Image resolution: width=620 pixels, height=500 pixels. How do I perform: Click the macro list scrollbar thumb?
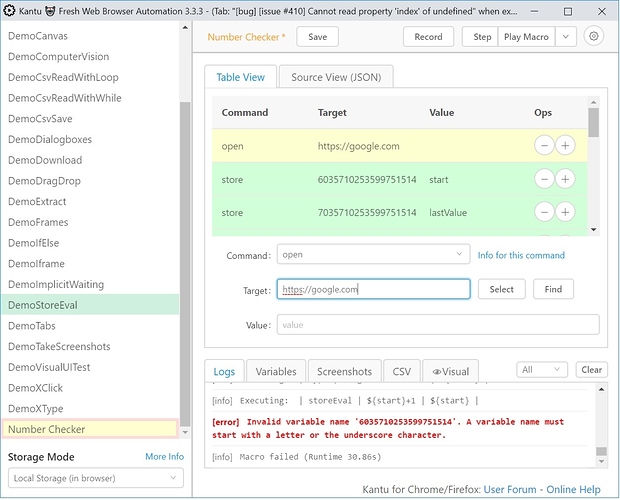[x=185, y=264]
